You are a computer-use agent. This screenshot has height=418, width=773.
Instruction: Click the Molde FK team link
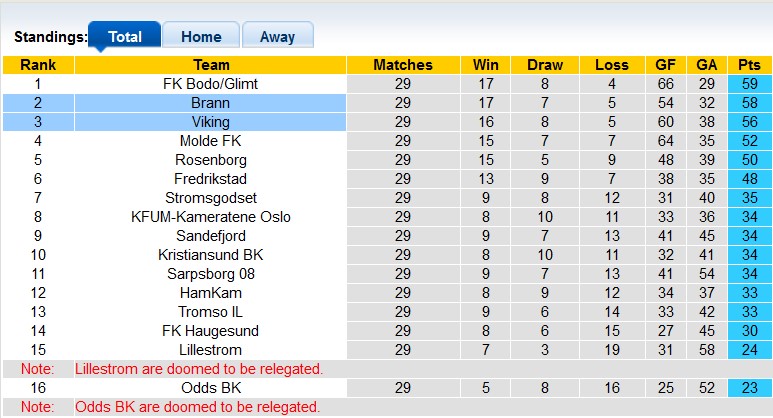click(x=210, y=141)
